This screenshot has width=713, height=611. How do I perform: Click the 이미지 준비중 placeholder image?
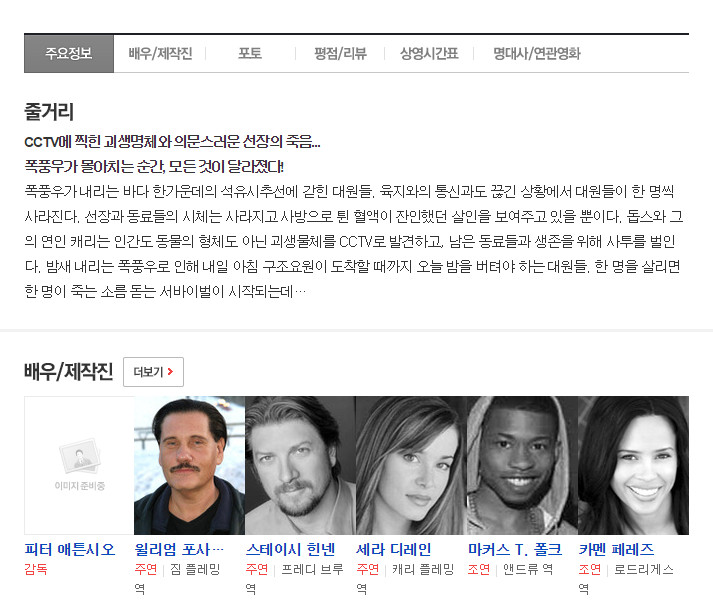79,465
